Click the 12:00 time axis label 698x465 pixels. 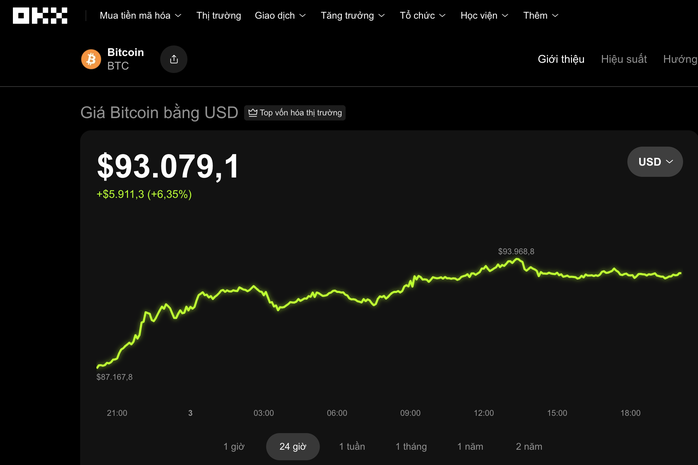[x=483, y=413]
